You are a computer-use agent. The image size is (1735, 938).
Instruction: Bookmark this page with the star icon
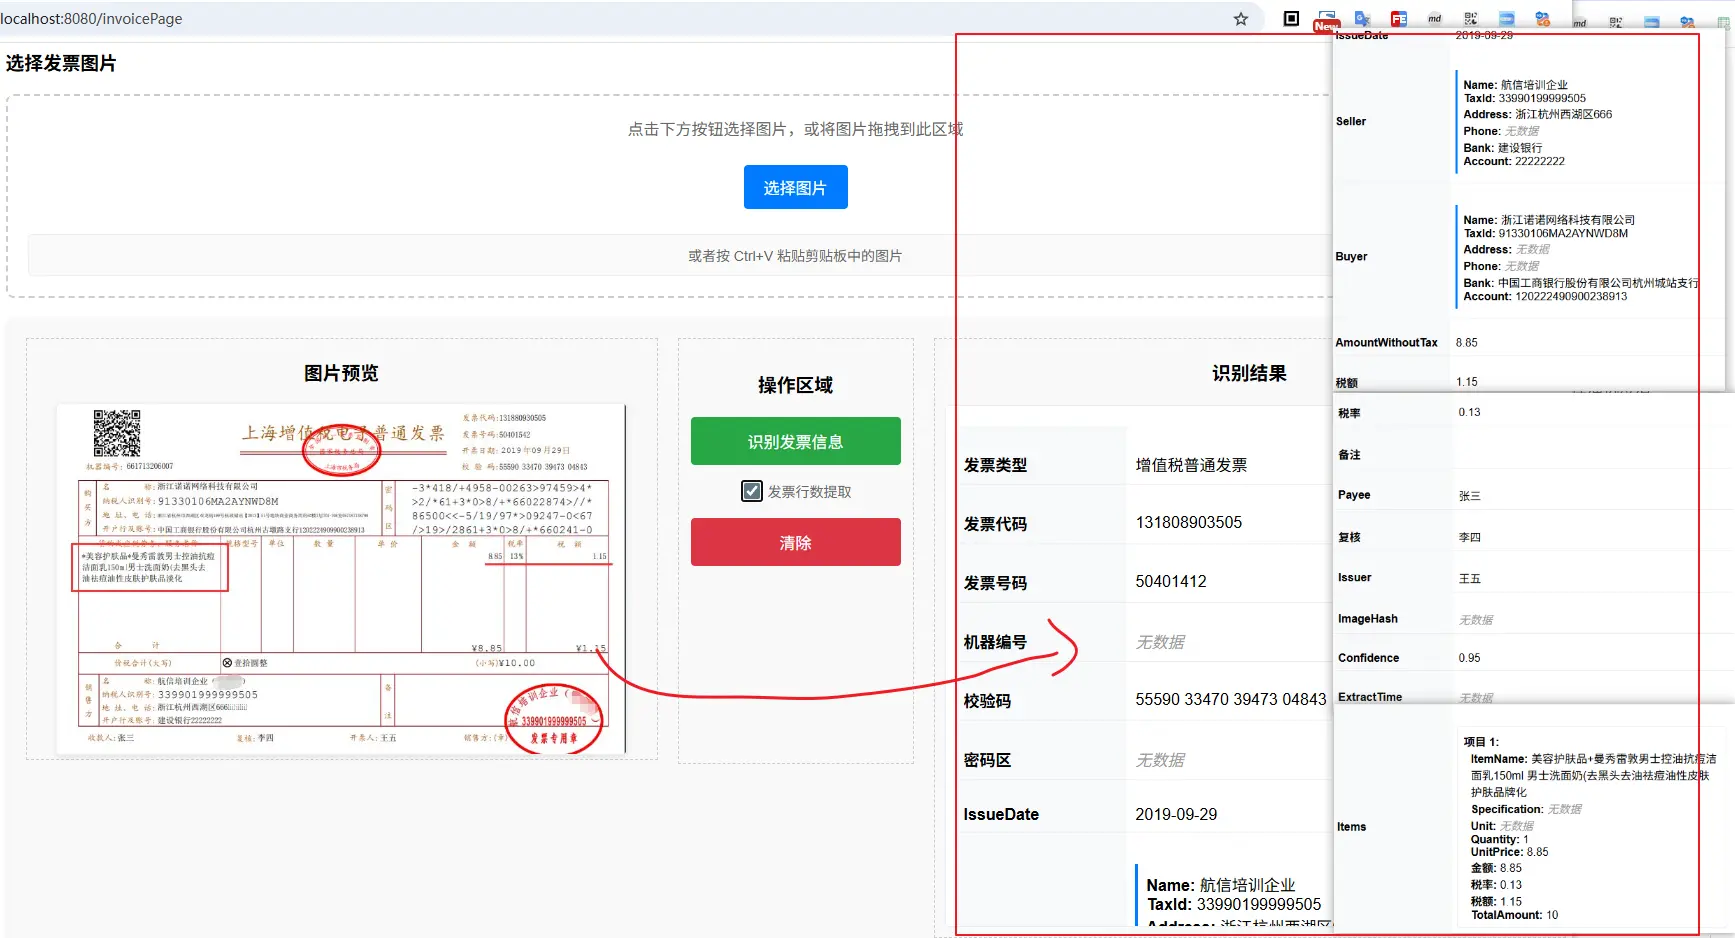tap(1241, 19)
